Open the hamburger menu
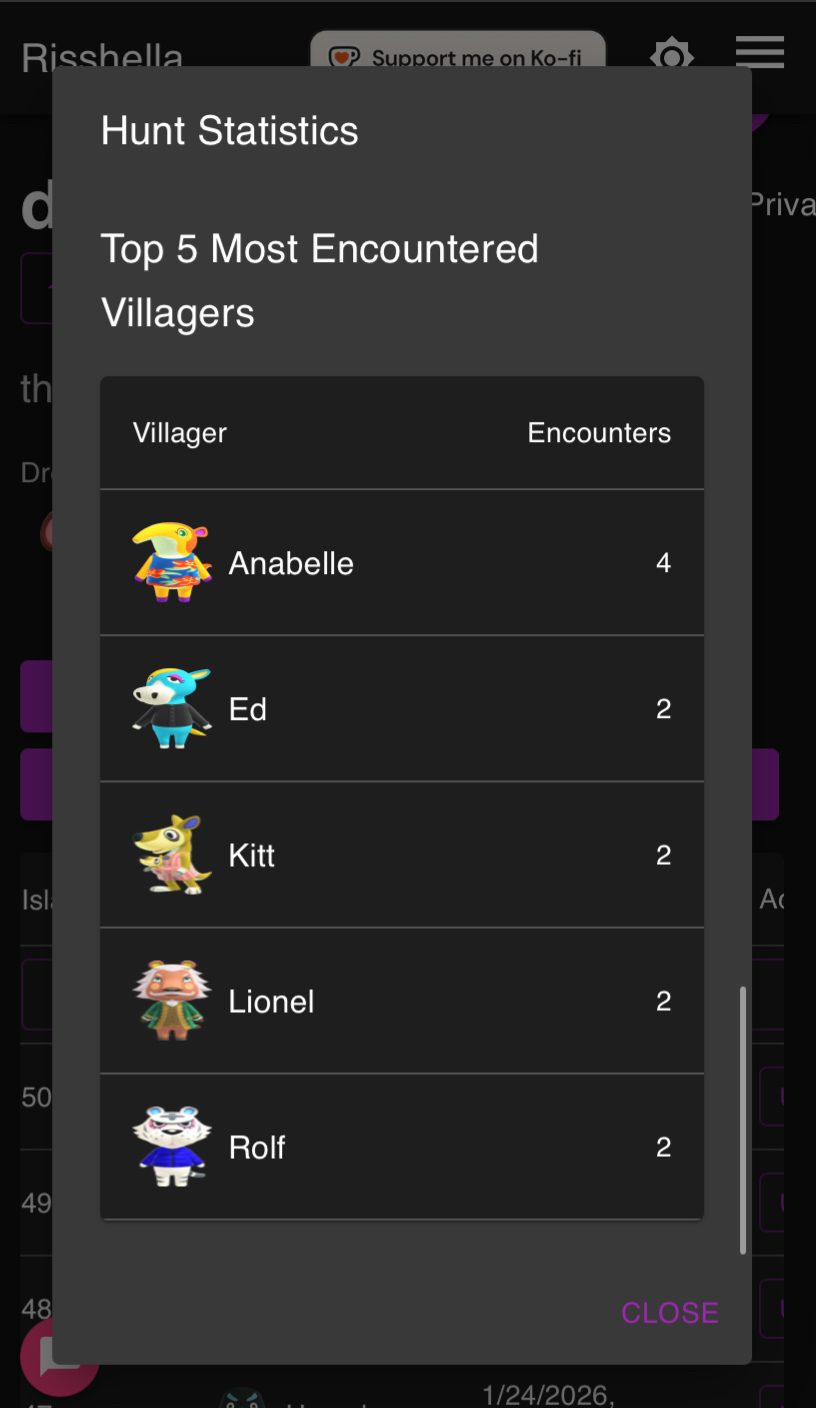816x1408 pixels. point(759,52)
